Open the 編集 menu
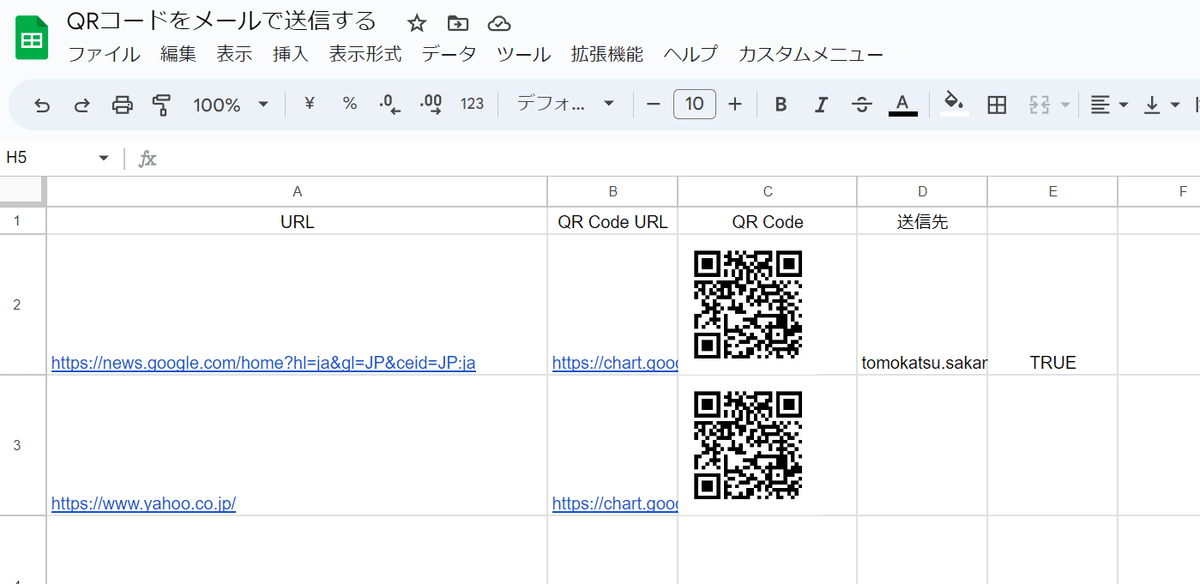This screenshot has height=584, width=1200. point(178,54)
